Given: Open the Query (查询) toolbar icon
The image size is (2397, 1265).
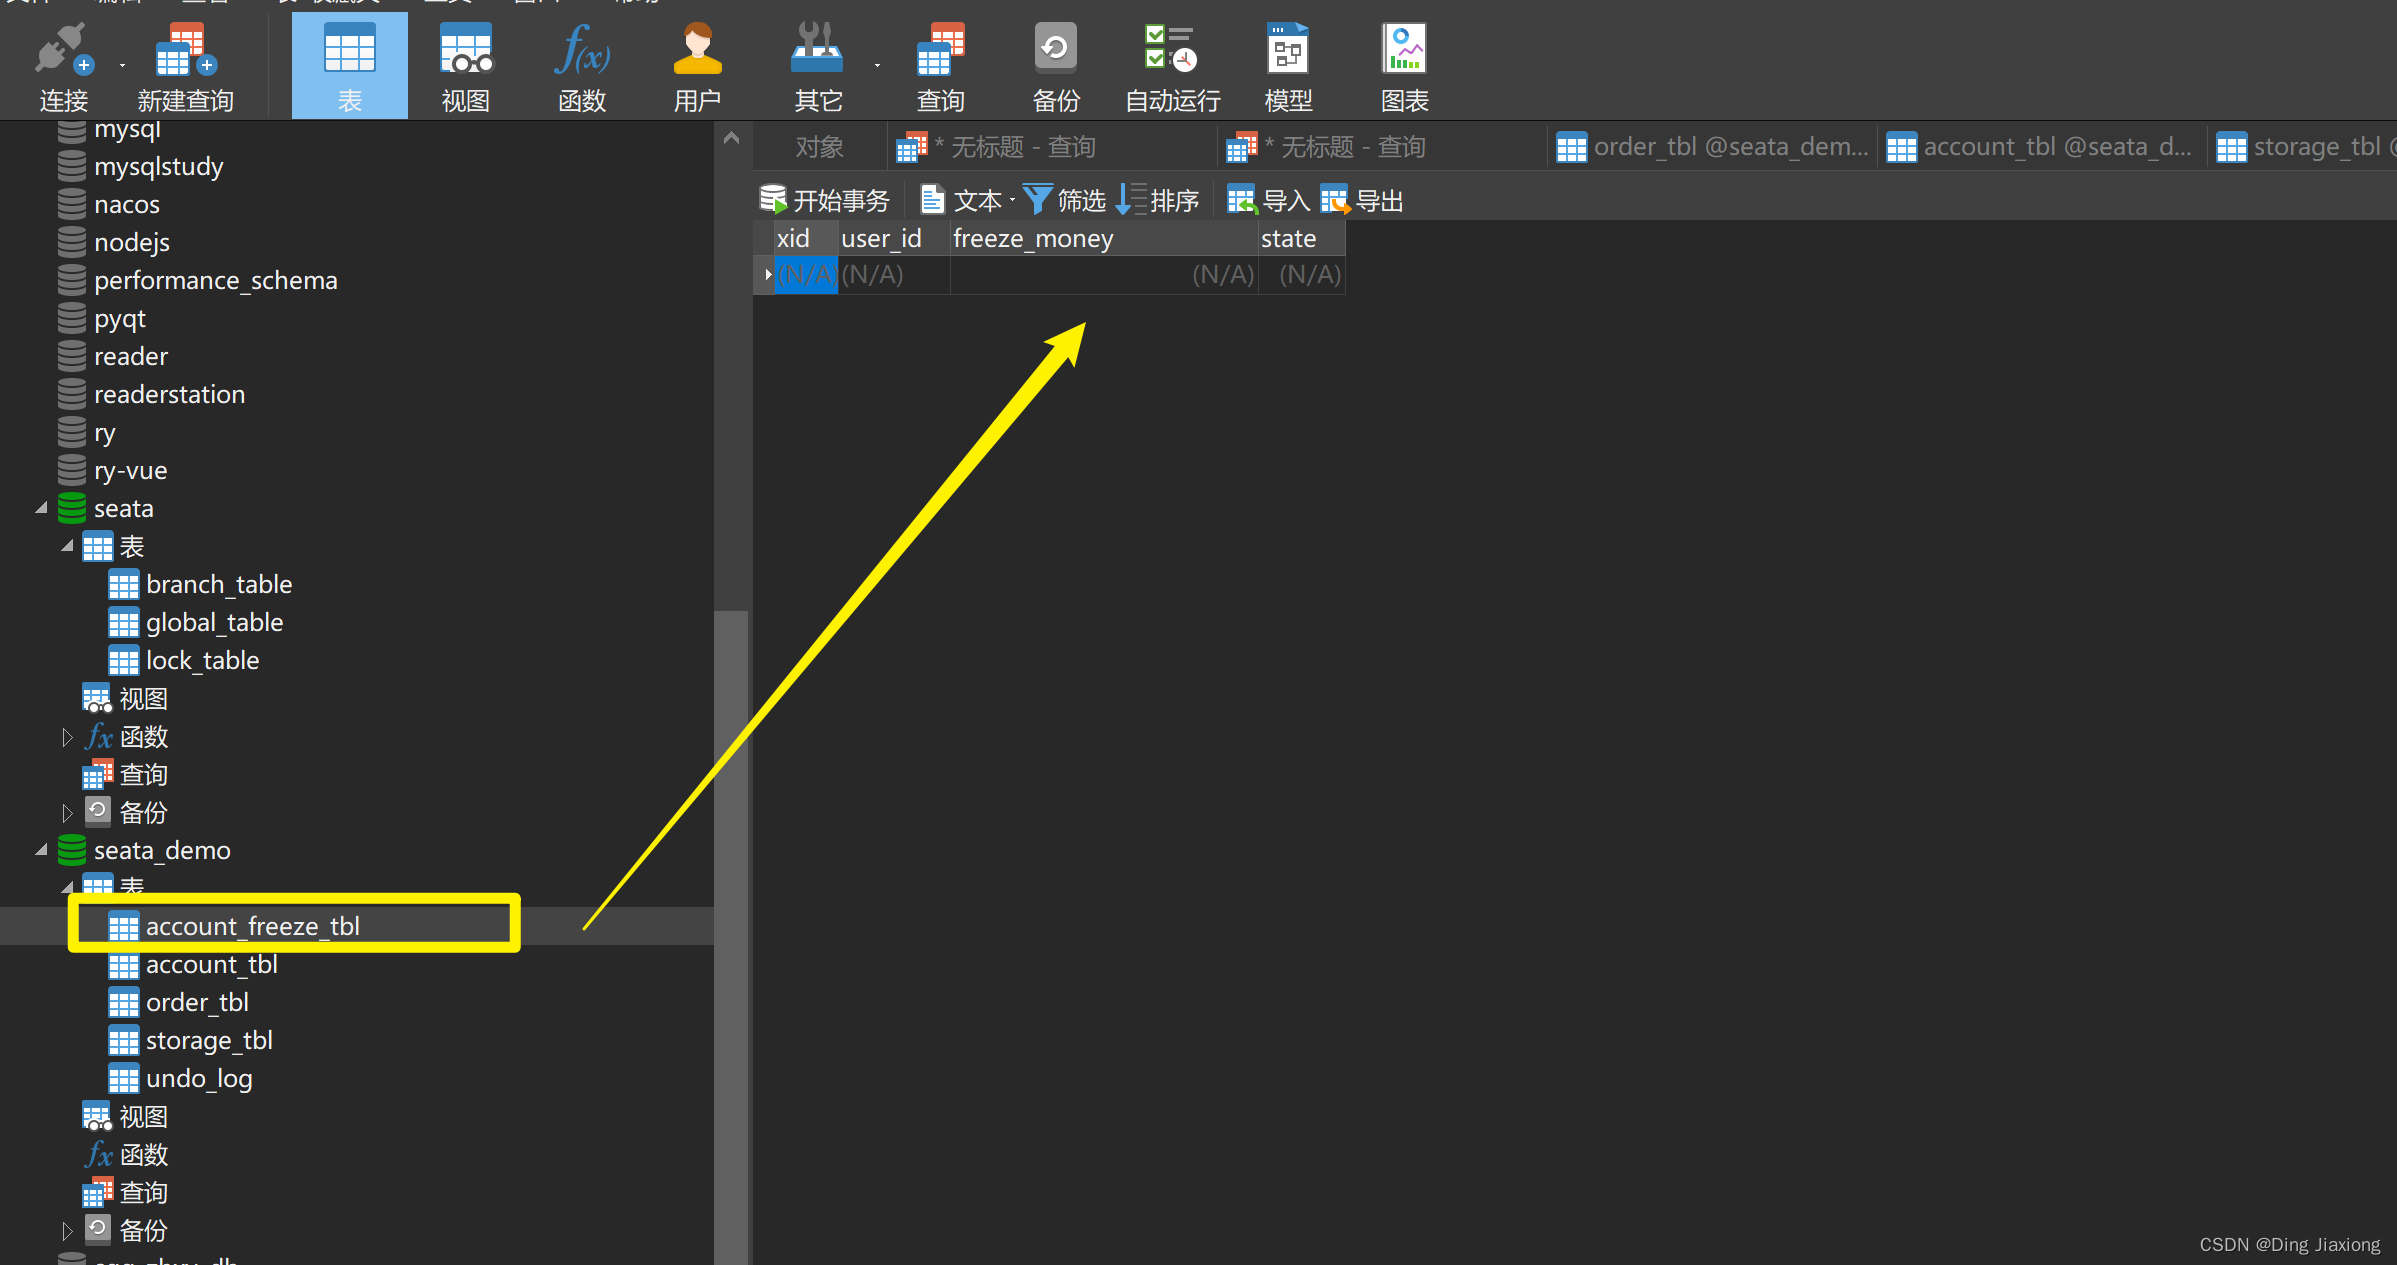Looking at the screenshot, I should click(940, 67).
